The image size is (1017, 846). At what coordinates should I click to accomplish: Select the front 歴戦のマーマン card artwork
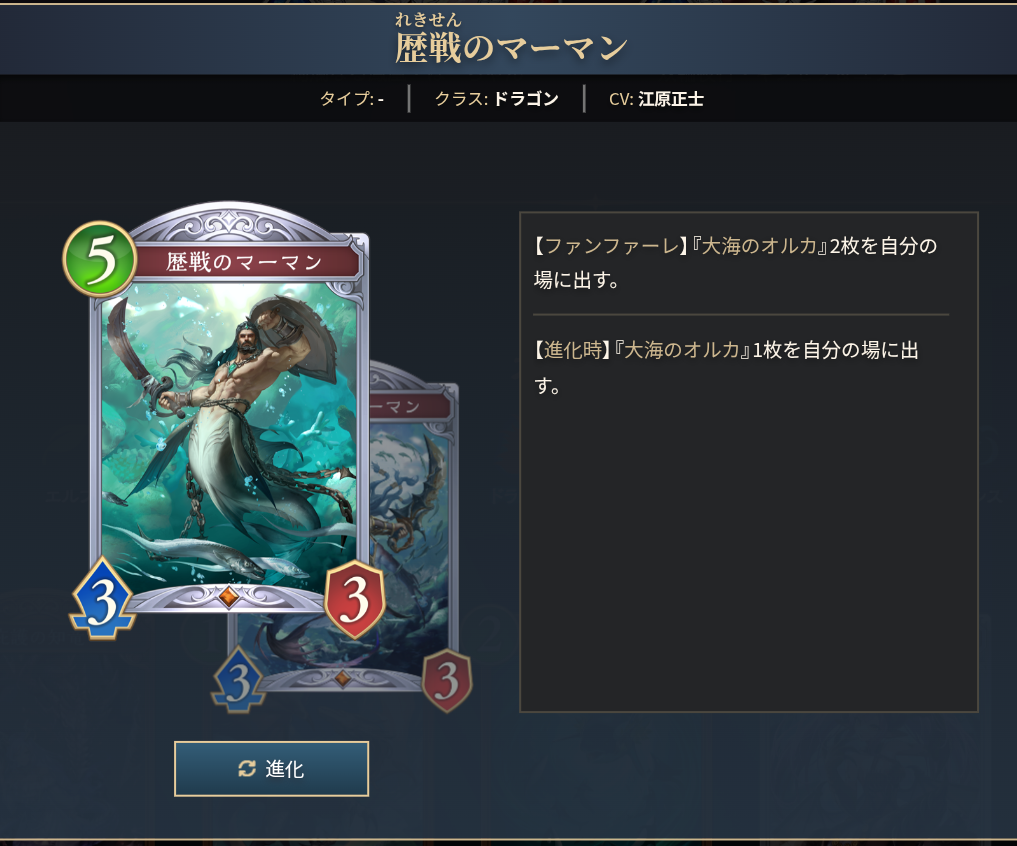click(229, 438)
